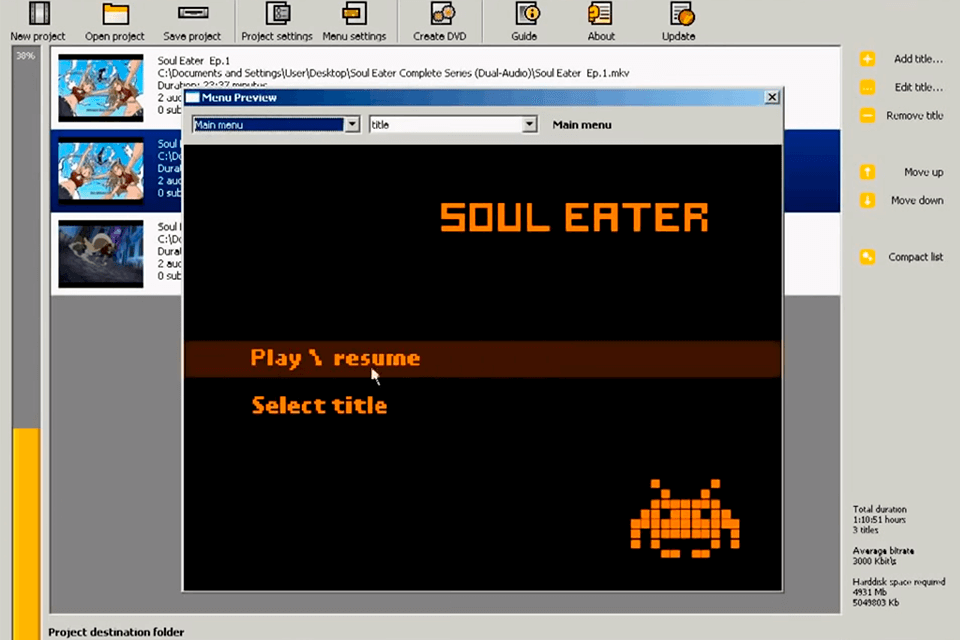Open the Guide icon

point(525,15)
